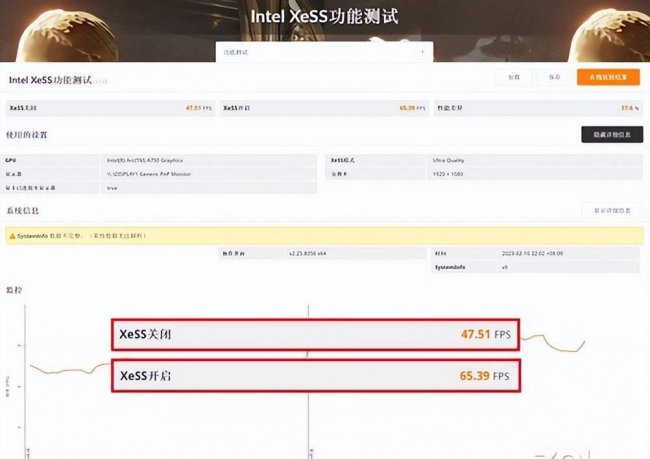Click the Intel XeSS功能测试 result title
The image size is (650, 459).
point(50,80)
